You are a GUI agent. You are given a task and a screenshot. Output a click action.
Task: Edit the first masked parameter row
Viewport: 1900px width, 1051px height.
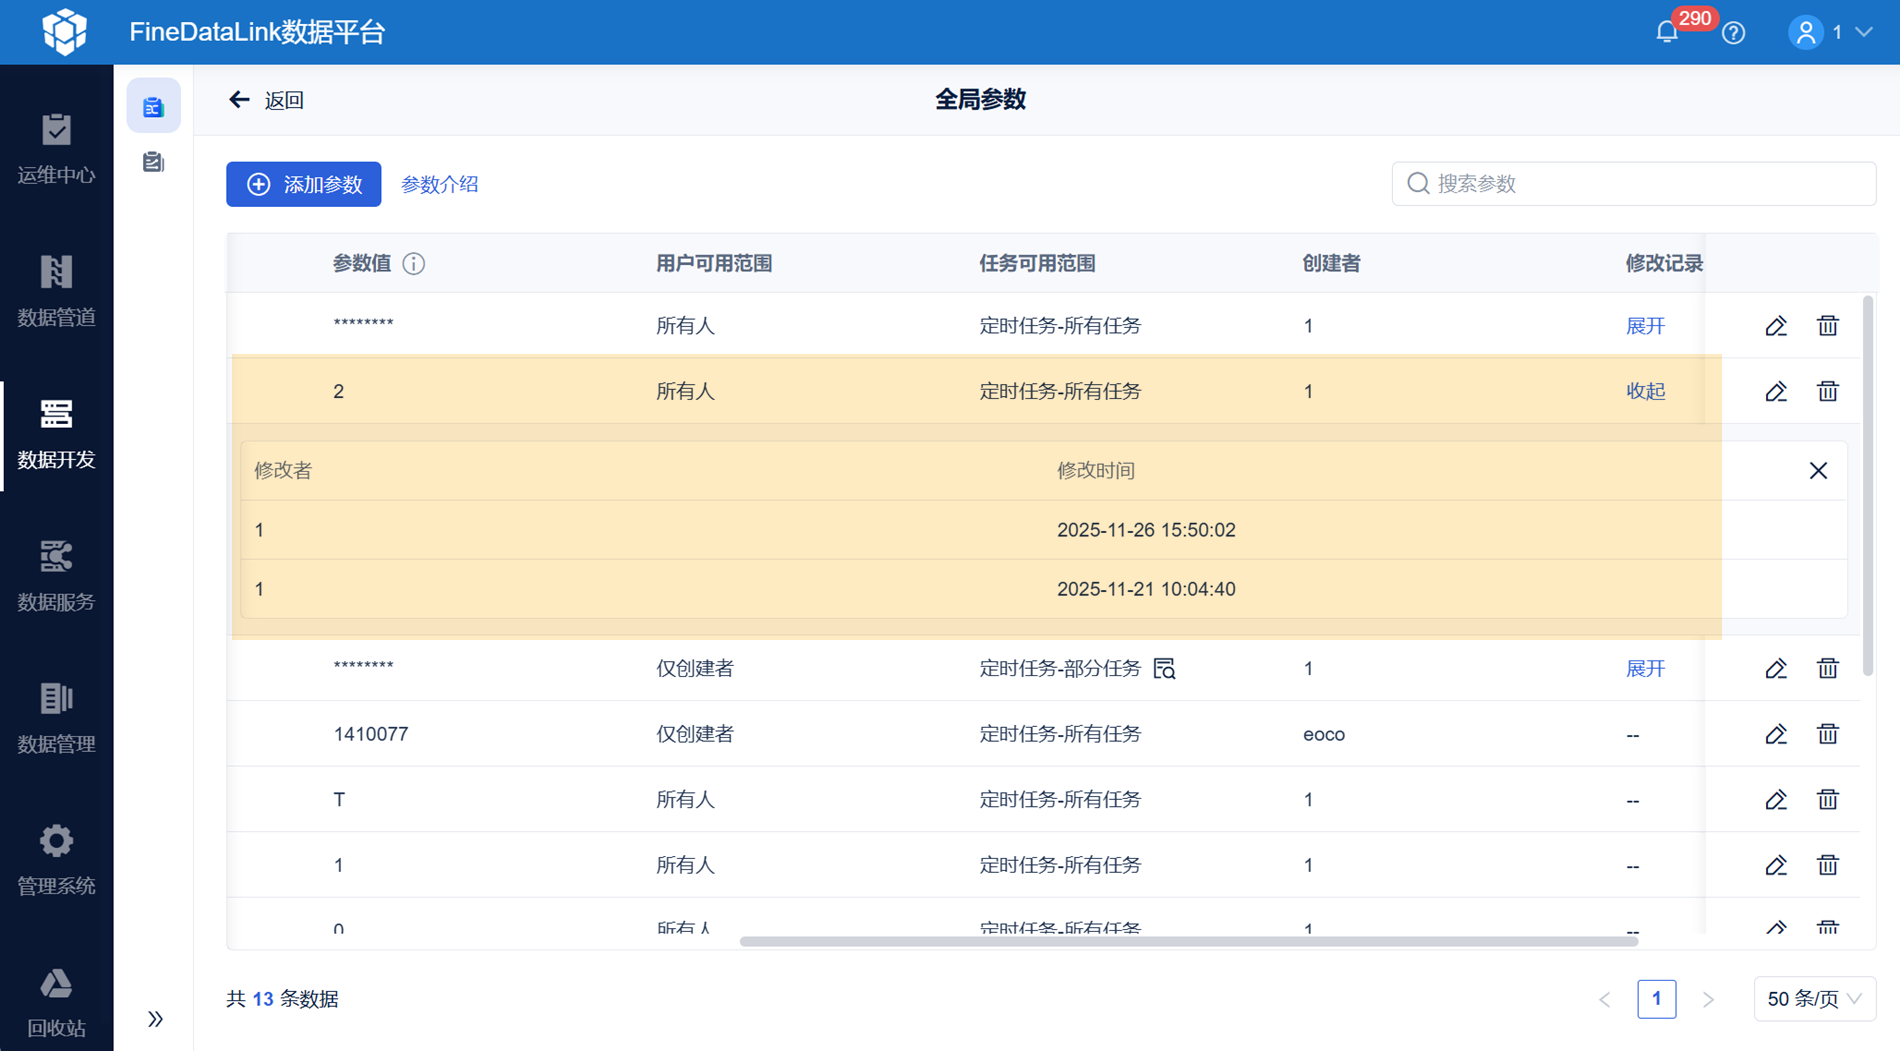[x=1776, y=326]
